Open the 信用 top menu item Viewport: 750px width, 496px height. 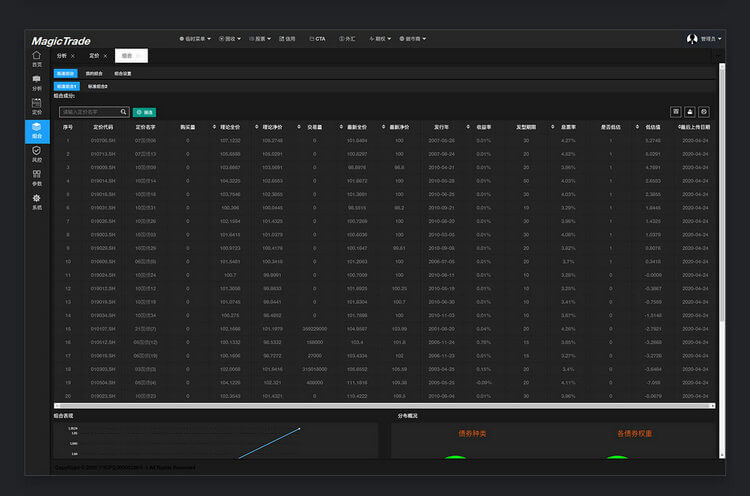[287, 39]
